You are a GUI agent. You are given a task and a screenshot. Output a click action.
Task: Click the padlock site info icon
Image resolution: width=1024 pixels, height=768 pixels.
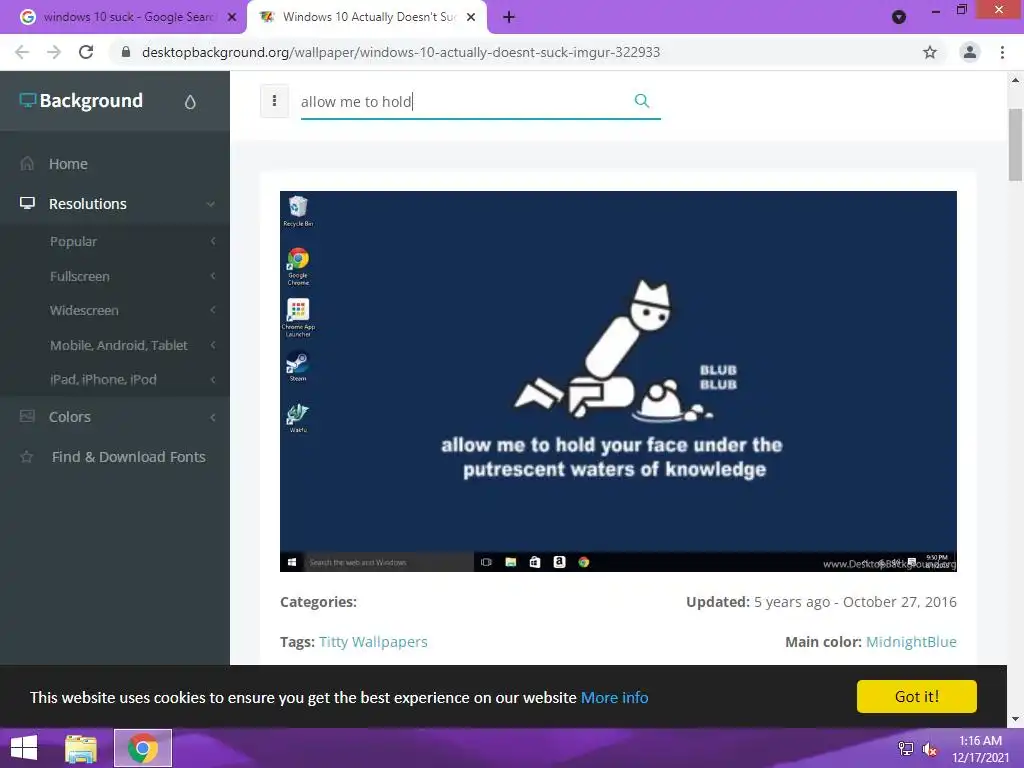(126, 52)
